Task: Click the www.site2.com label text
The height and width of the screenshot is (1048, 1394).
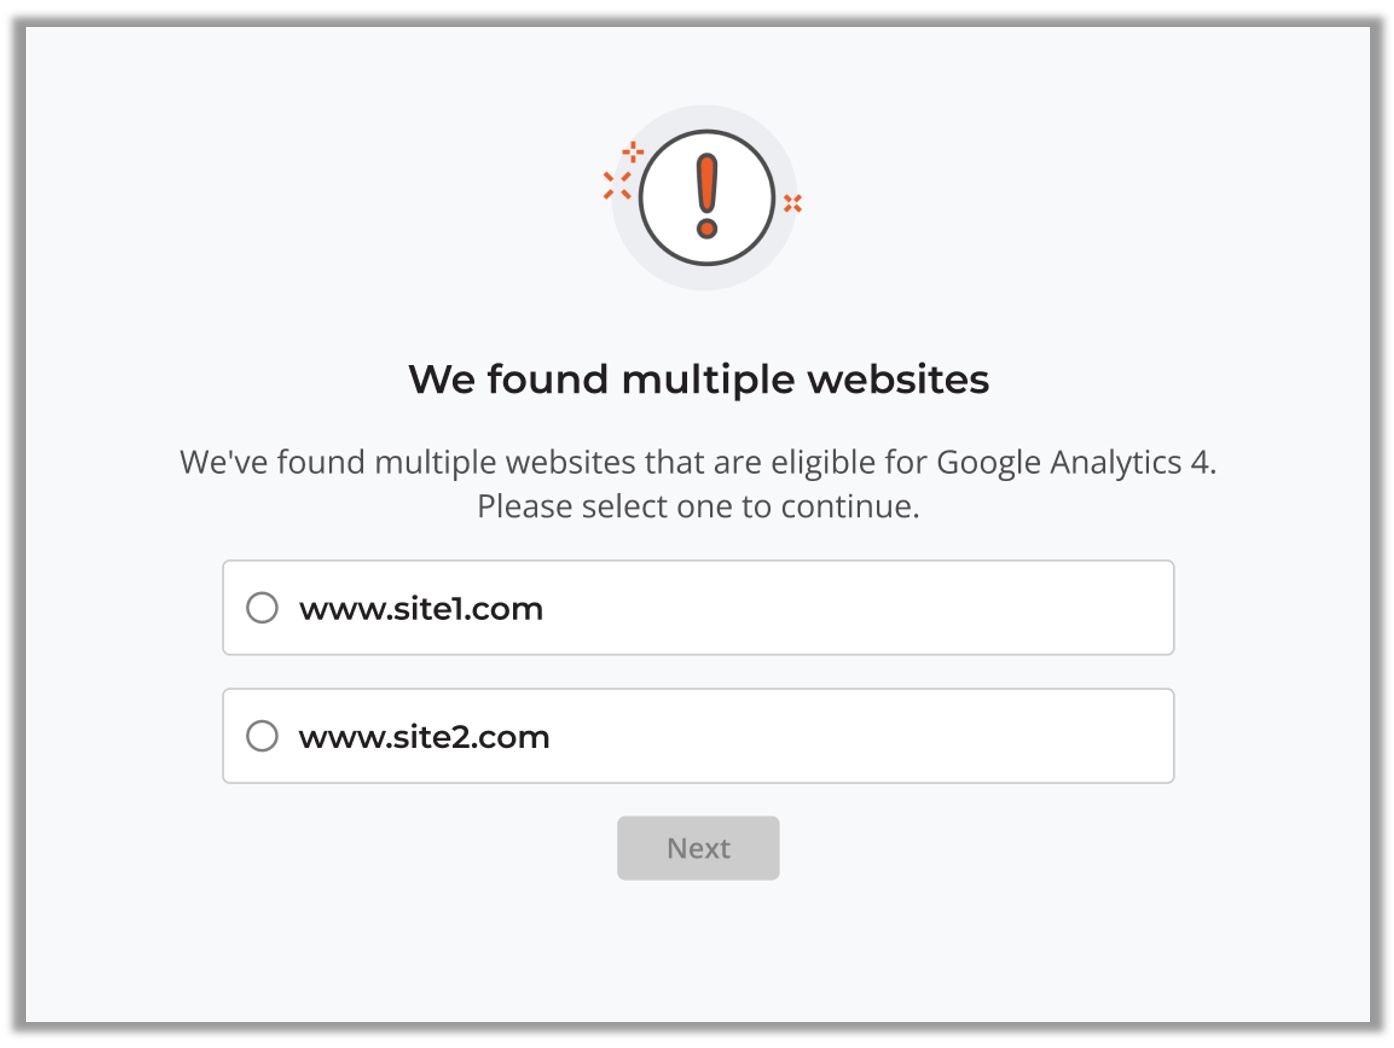Action: (x=424, y=737)
